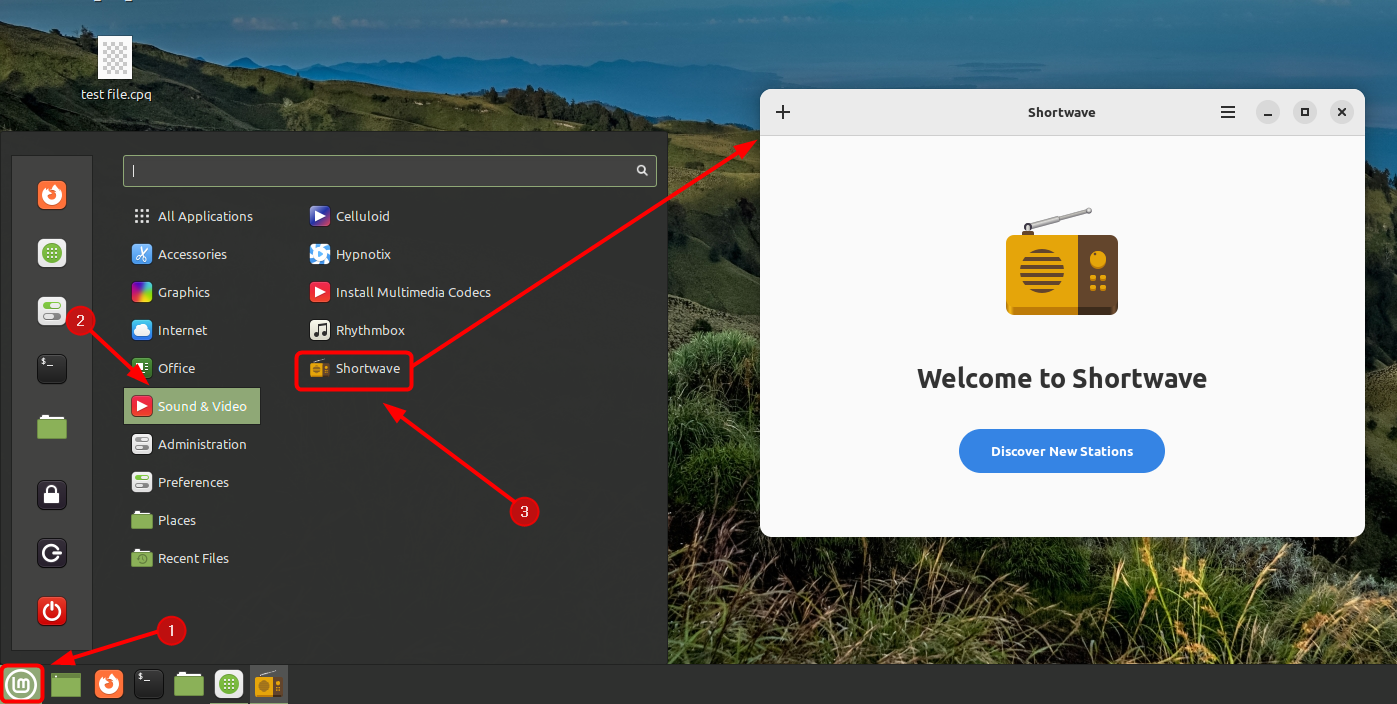
Task: Select the All Applications category
Action: pyautogui.click(x=192, y=216)
